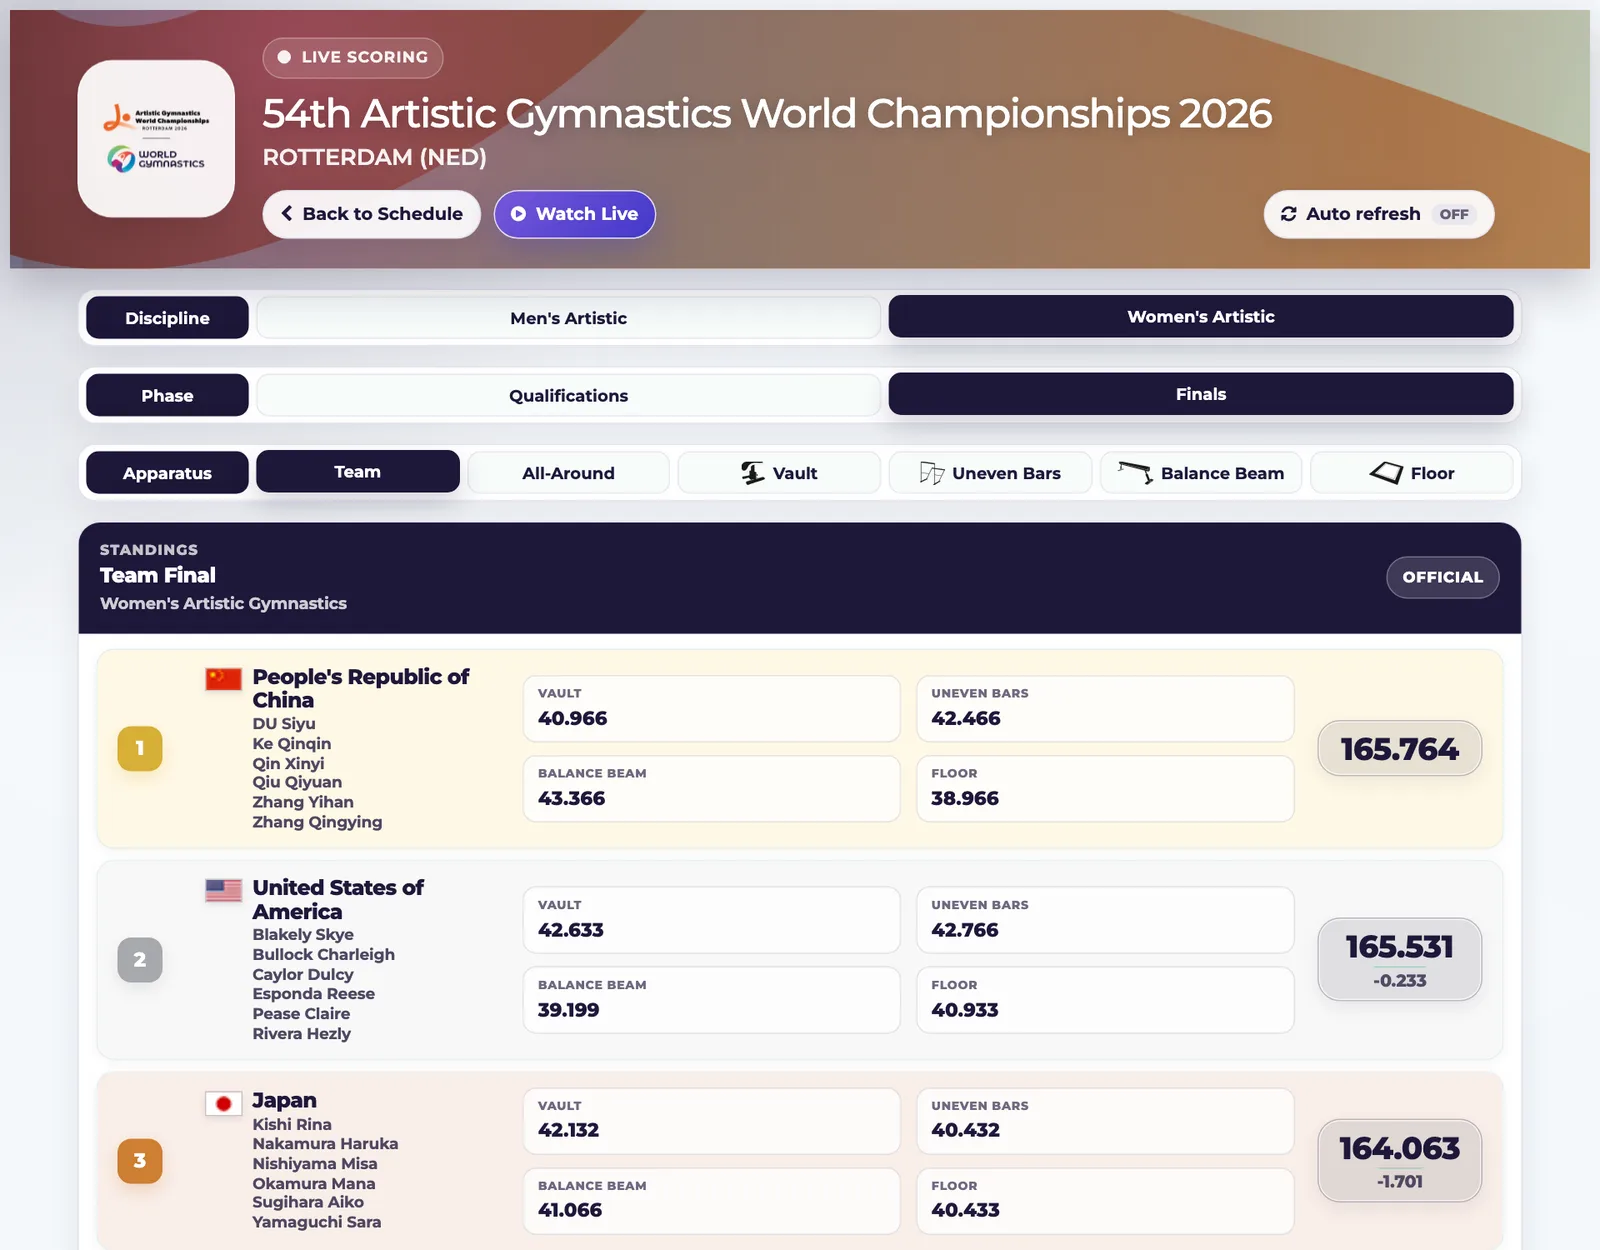
Task: Click the LIVE SCORING indicator dot
Action: [x=284, y=57]
